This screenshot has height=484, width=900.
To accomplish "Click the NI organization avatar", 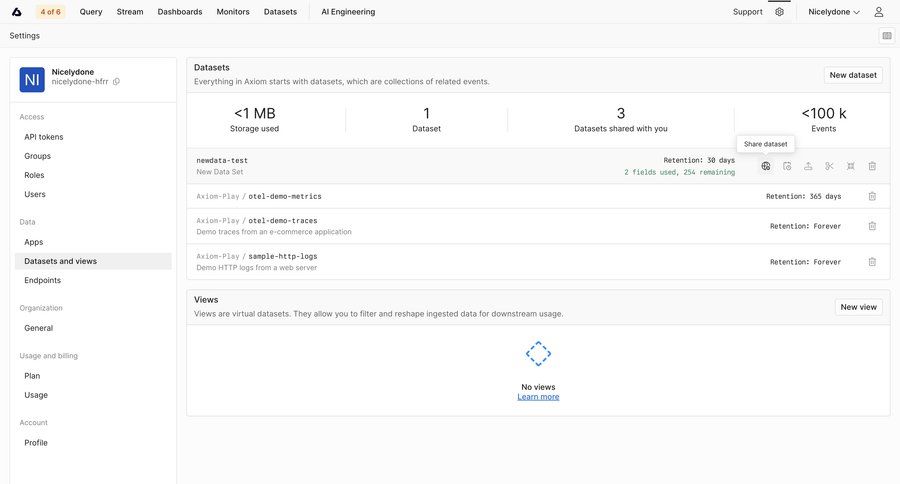I will click(x=32, y=79).
